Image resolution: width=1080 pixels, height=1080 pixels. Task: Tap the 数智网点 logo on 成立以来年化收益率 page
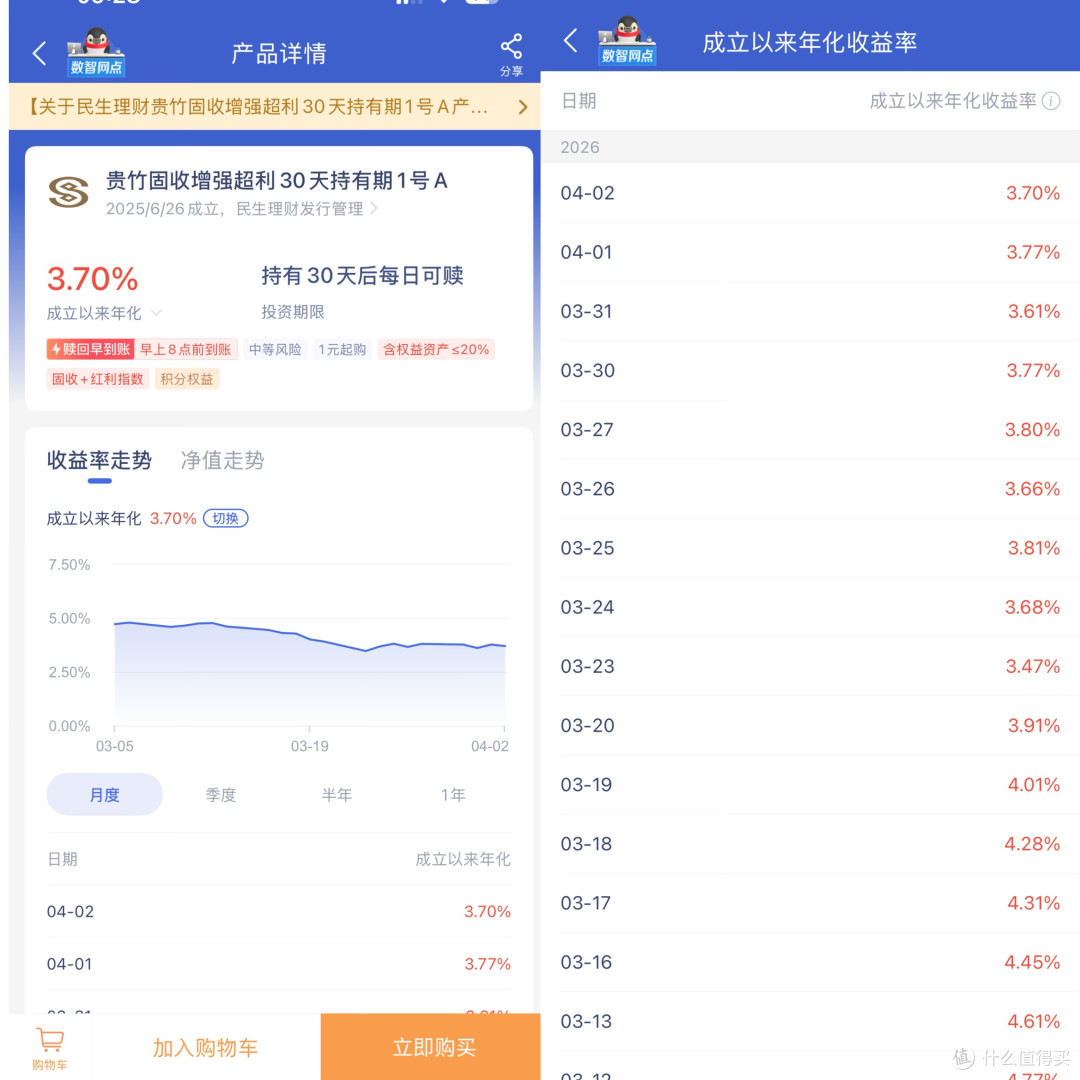[x=627, y=41]
